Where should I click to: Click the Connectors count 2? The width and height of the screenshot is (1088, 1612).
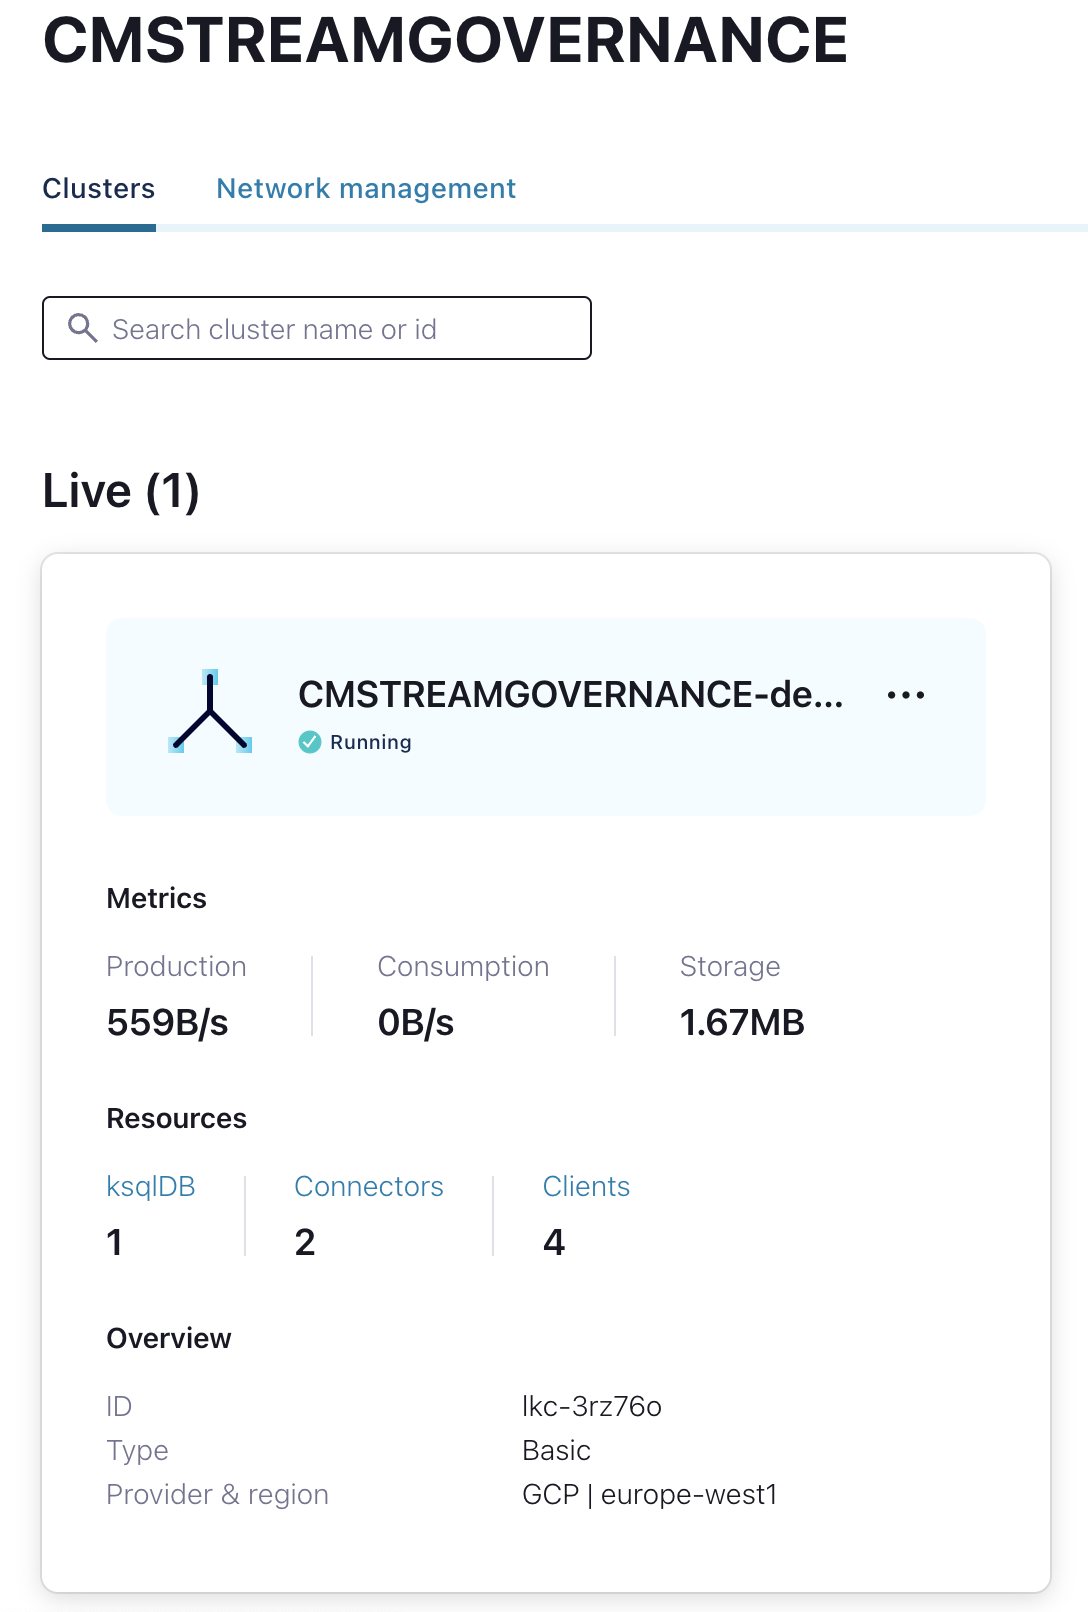click(x=305, y=1242)
